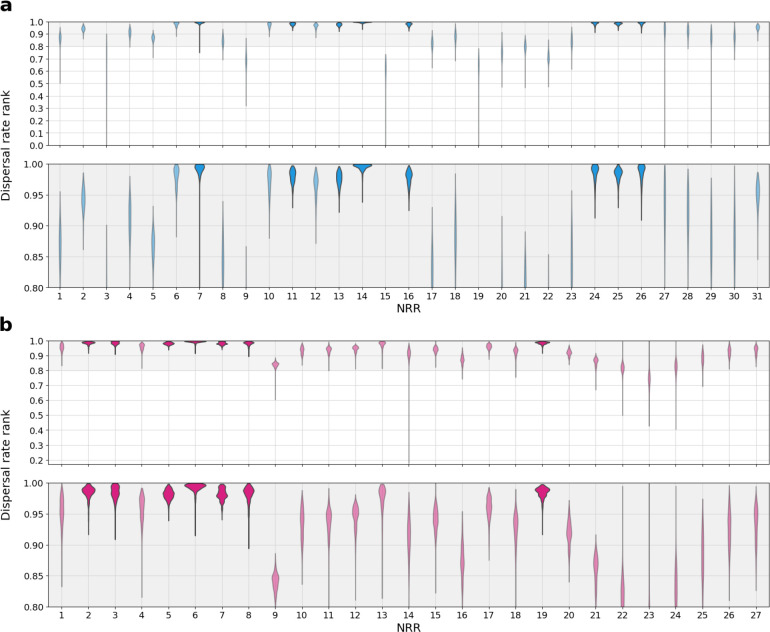Click the bold panel label "b"

tap(6, 325)
